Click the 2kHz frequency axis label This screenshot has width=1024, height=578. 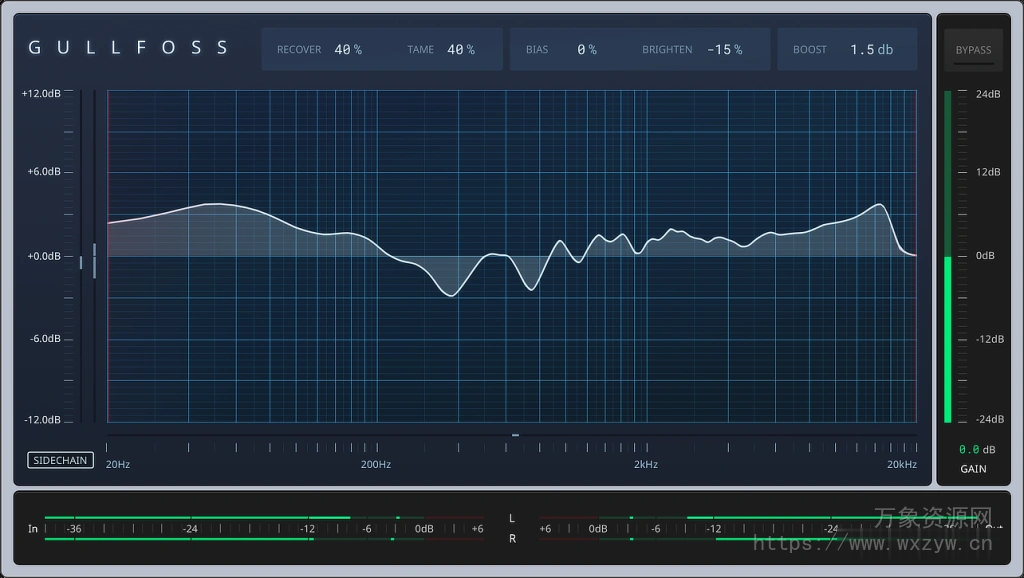(x=645, y=464)
